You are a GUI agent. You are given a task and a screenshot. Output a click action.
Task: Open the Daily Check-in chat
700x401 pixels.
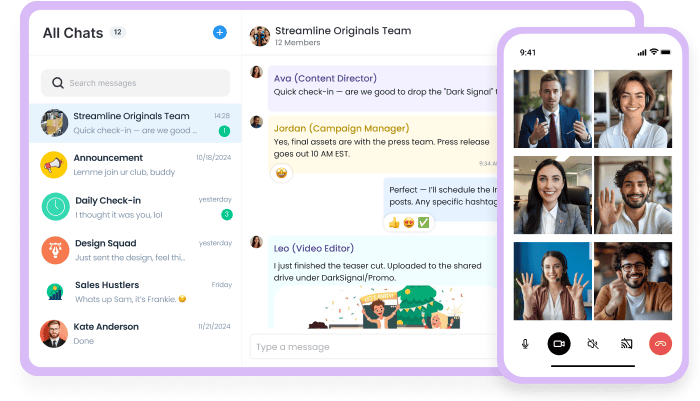[x=135, y=207]
